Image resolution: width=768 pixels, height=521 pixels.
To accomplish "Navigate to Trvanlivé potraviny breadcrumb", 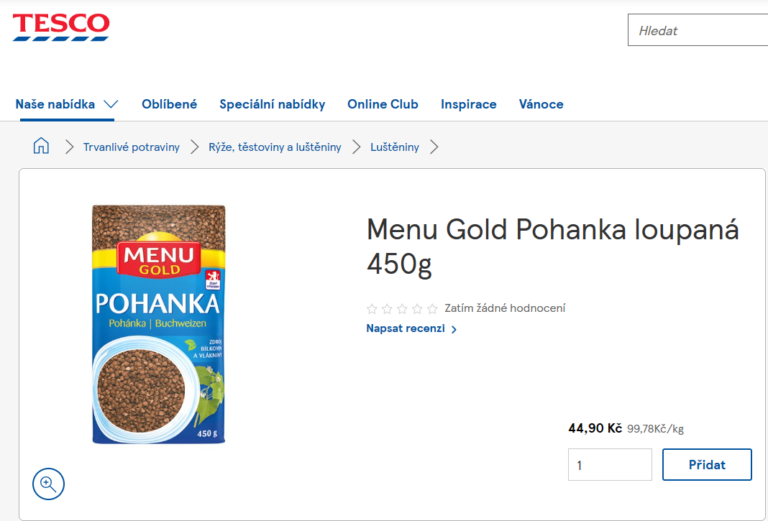I will pos(131,147).
